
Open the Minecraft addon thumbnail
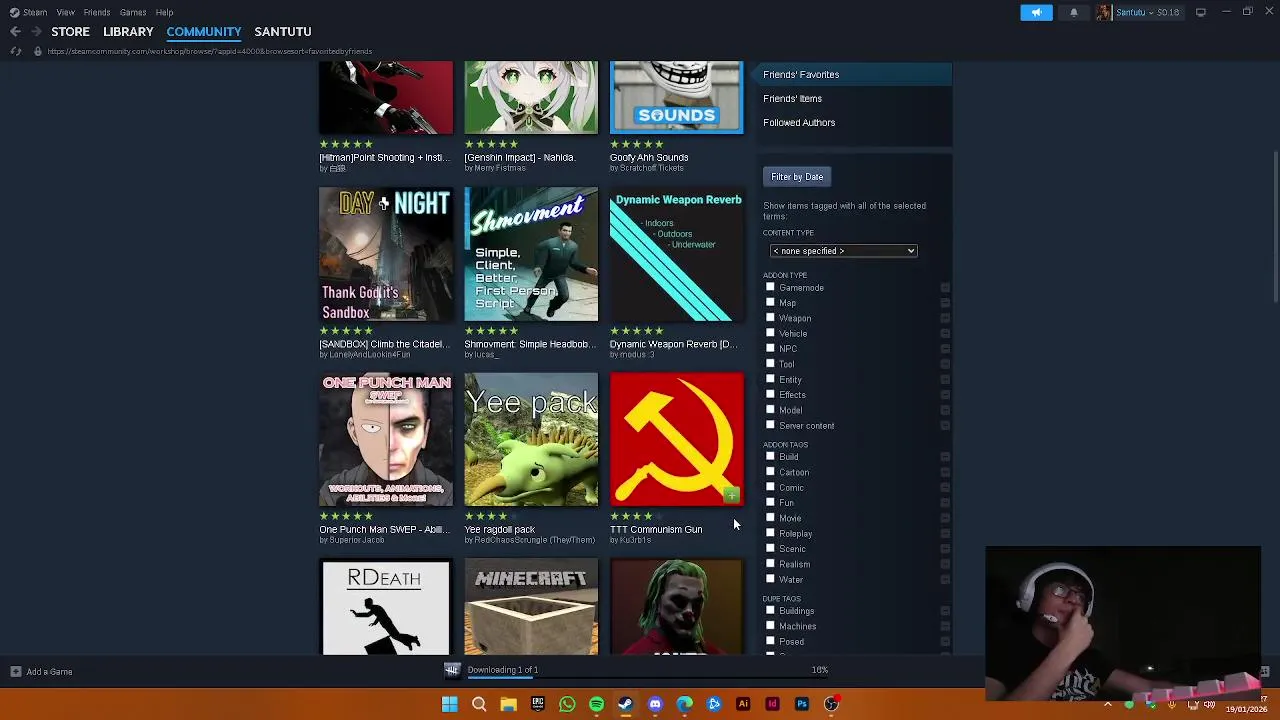tap(531, 607)
